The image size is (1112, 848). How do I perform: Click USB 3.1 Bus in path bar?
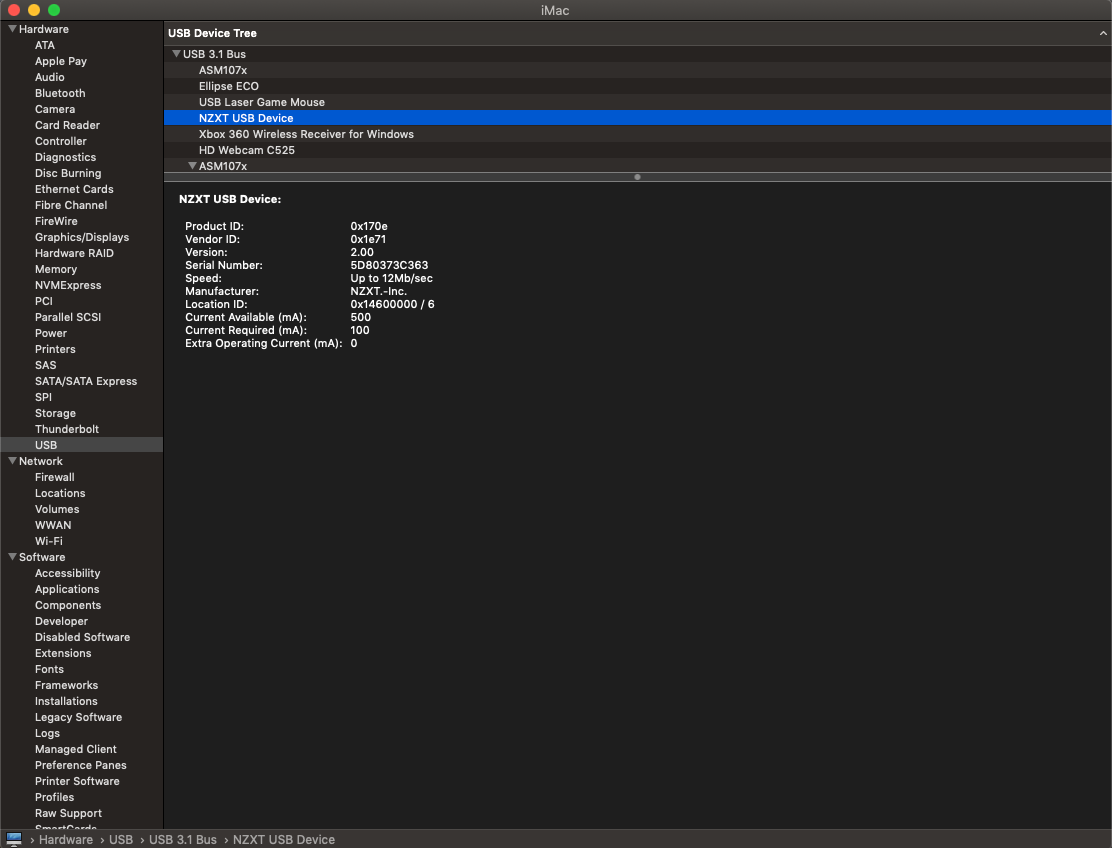pos(182,839)
